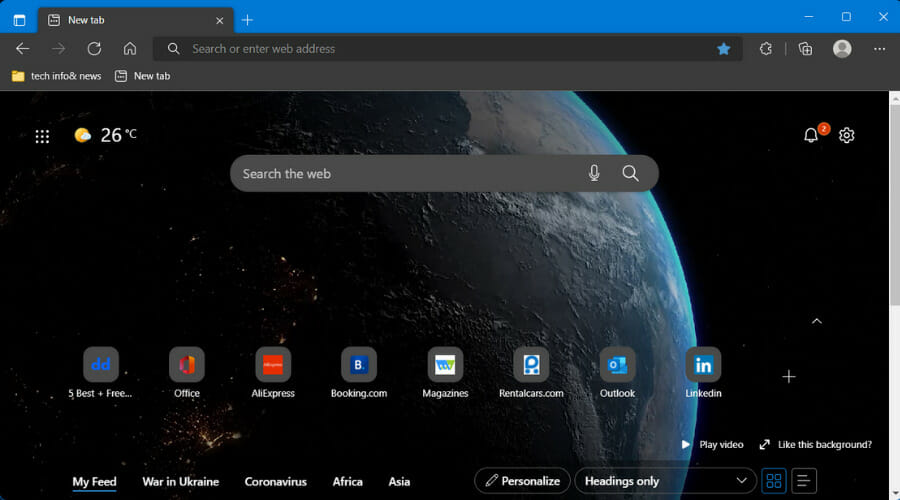Screen dimensions: 900x500
Task: Close the New tab browser tab
Action: pos(219,21)
